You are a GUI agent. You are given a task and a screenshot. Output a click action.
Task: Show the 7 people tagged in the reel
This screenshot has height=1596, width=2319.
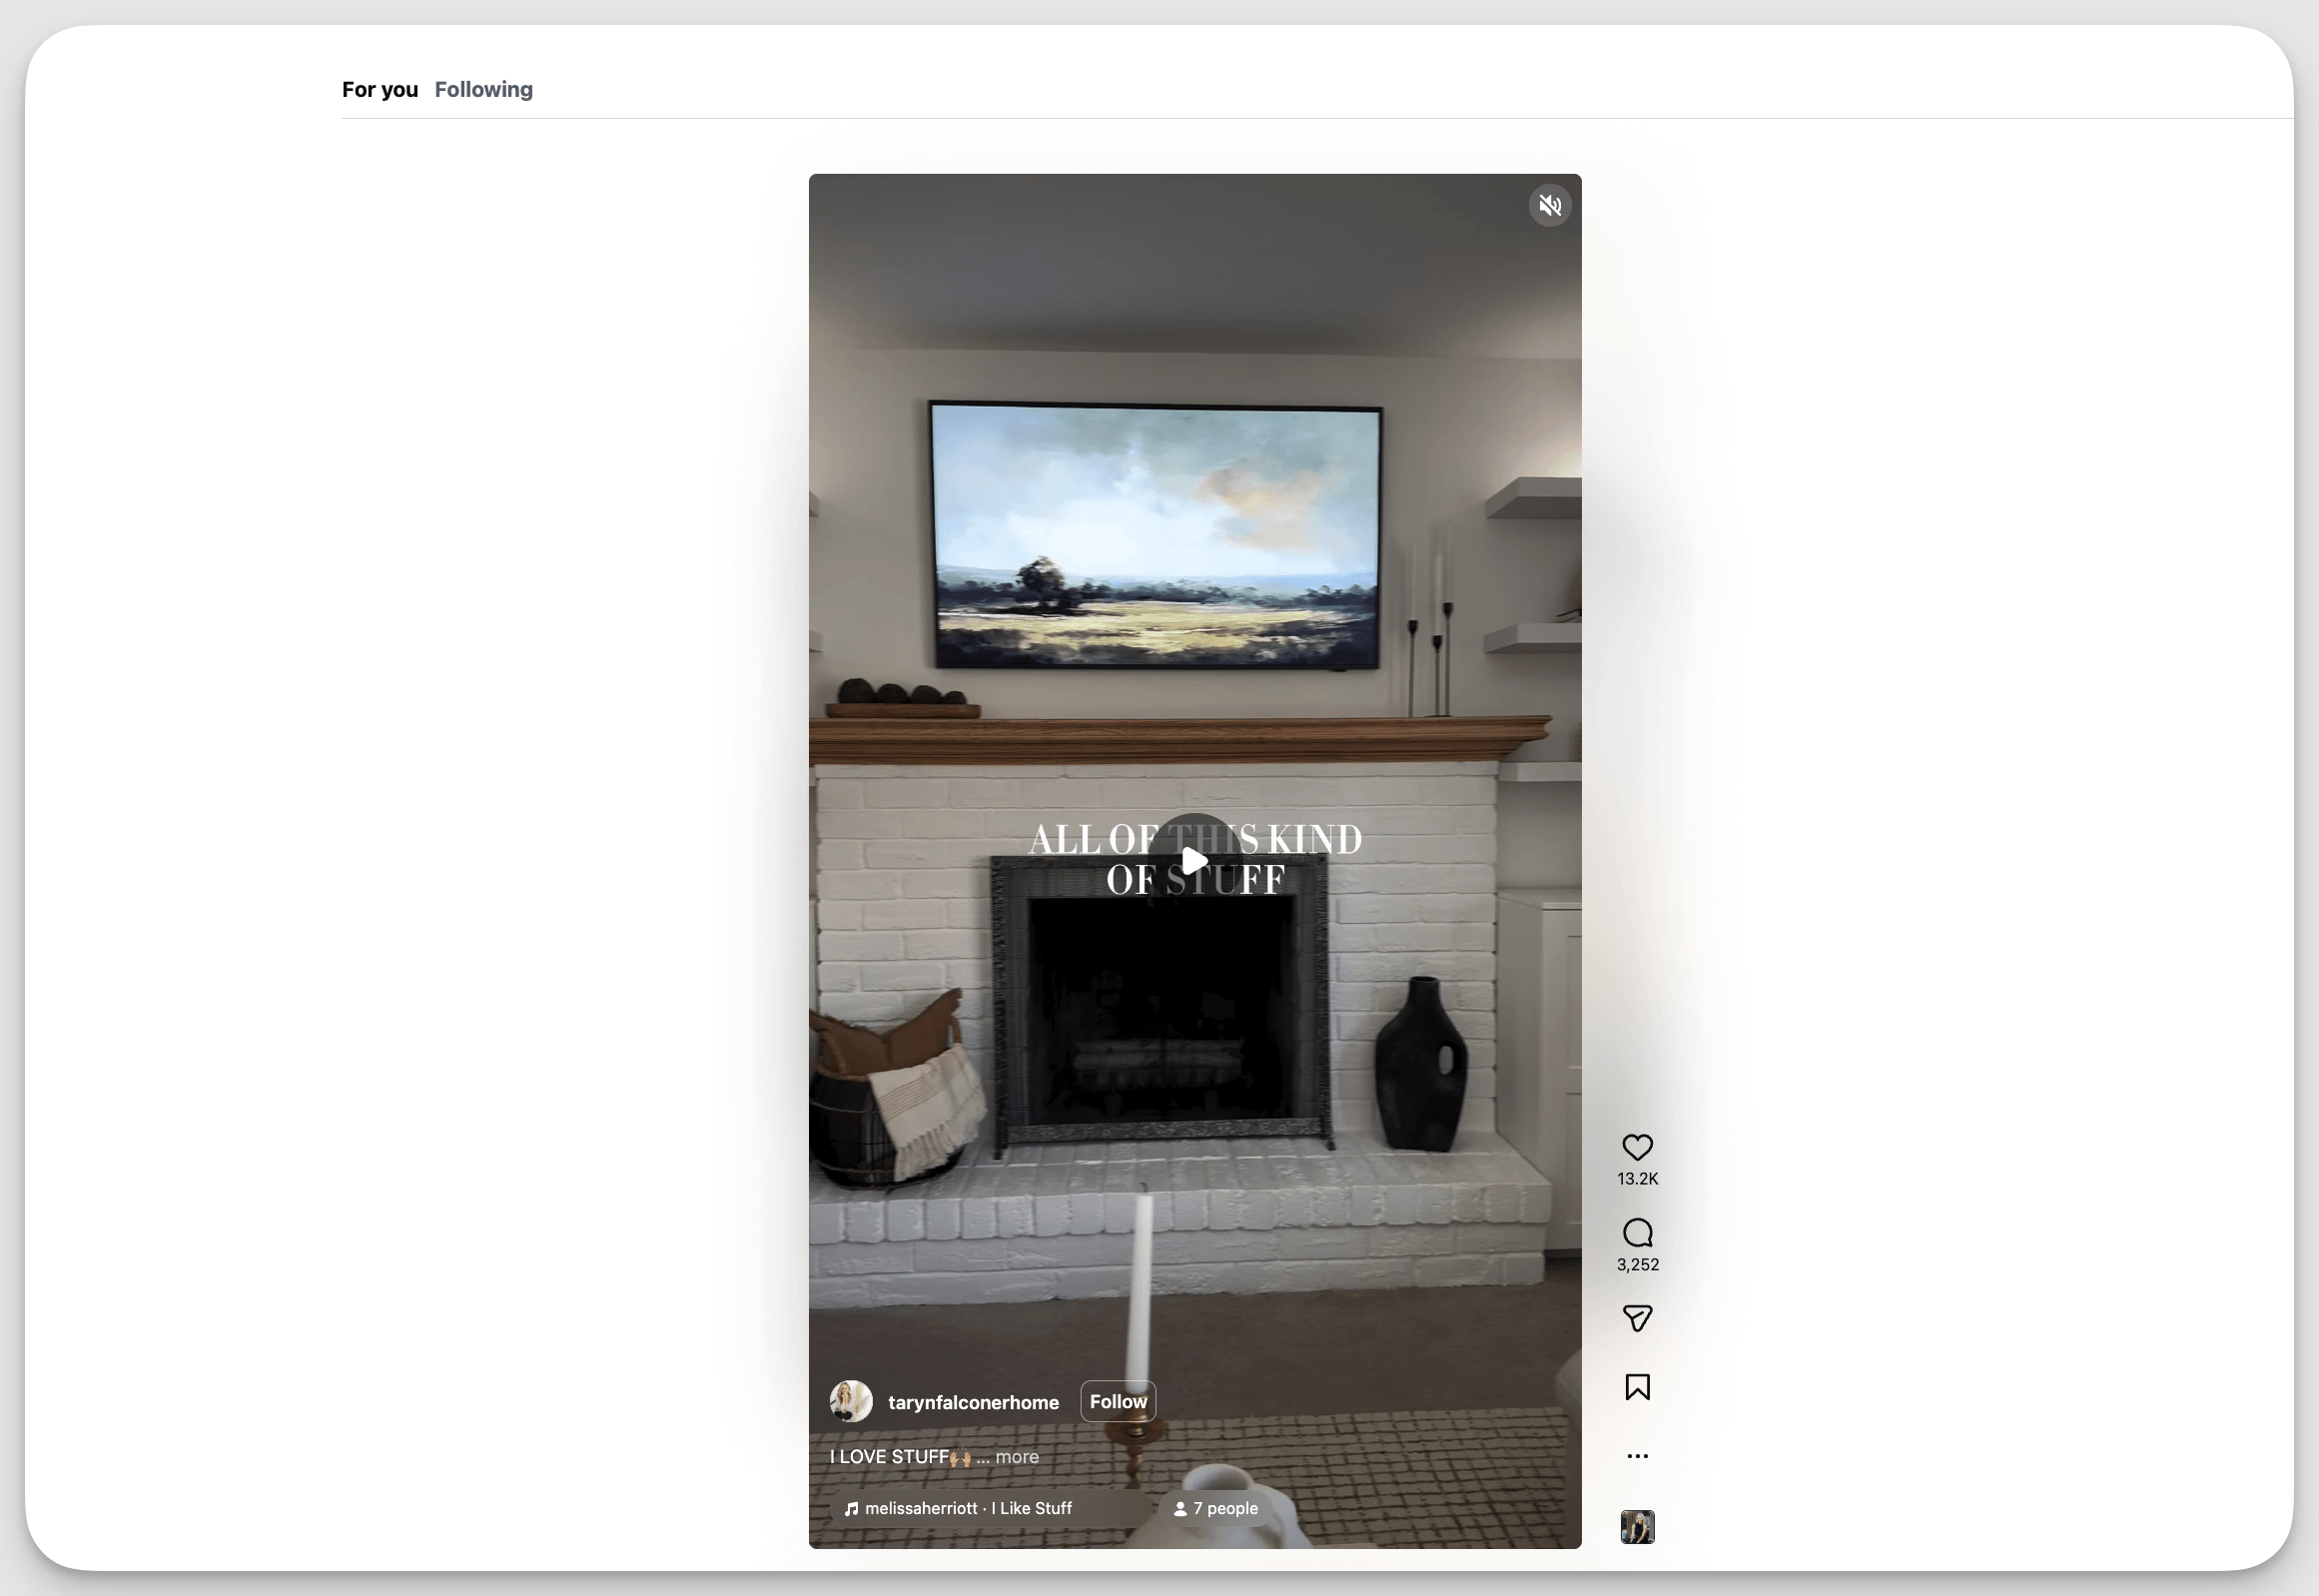coord(1215,1508)
